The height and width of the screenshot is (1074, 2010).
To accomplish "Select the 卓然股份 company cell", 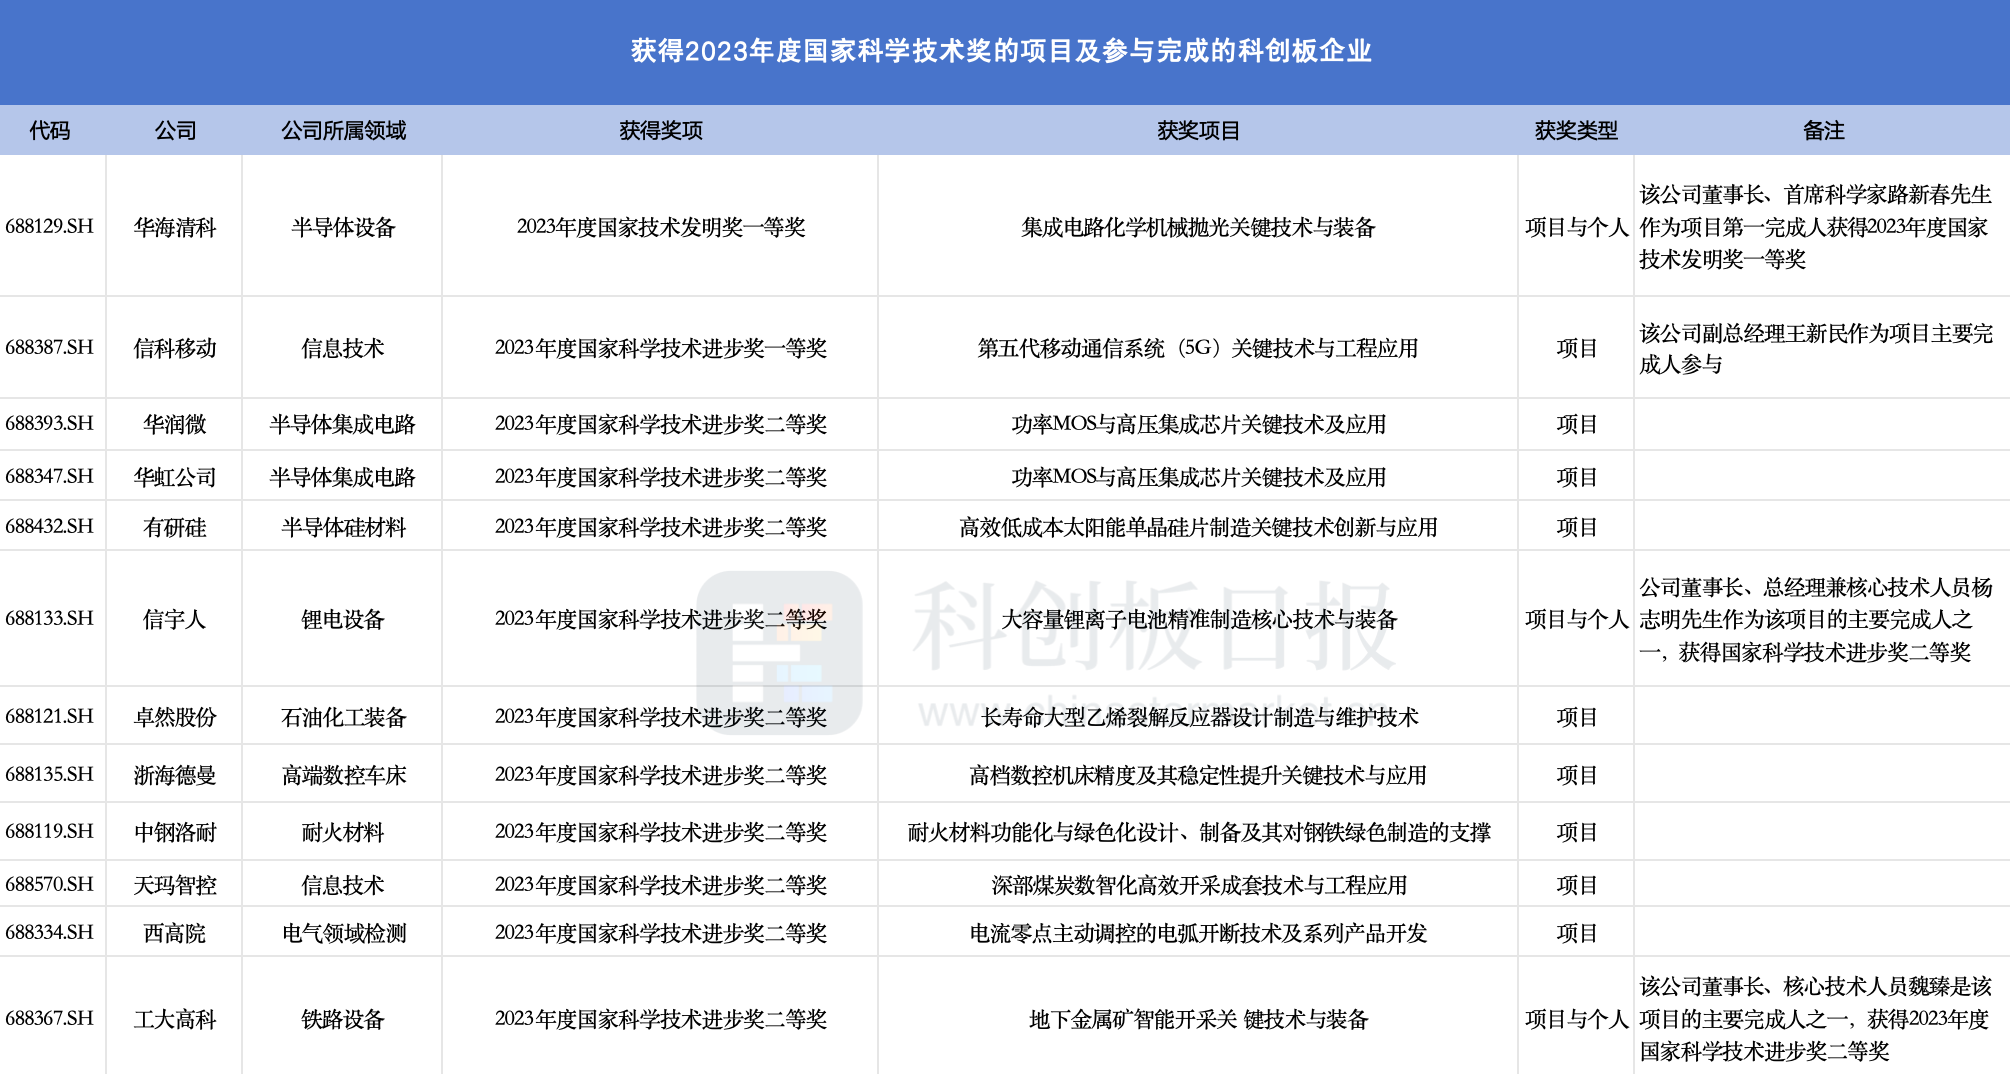I will click(x=175, y=718).
